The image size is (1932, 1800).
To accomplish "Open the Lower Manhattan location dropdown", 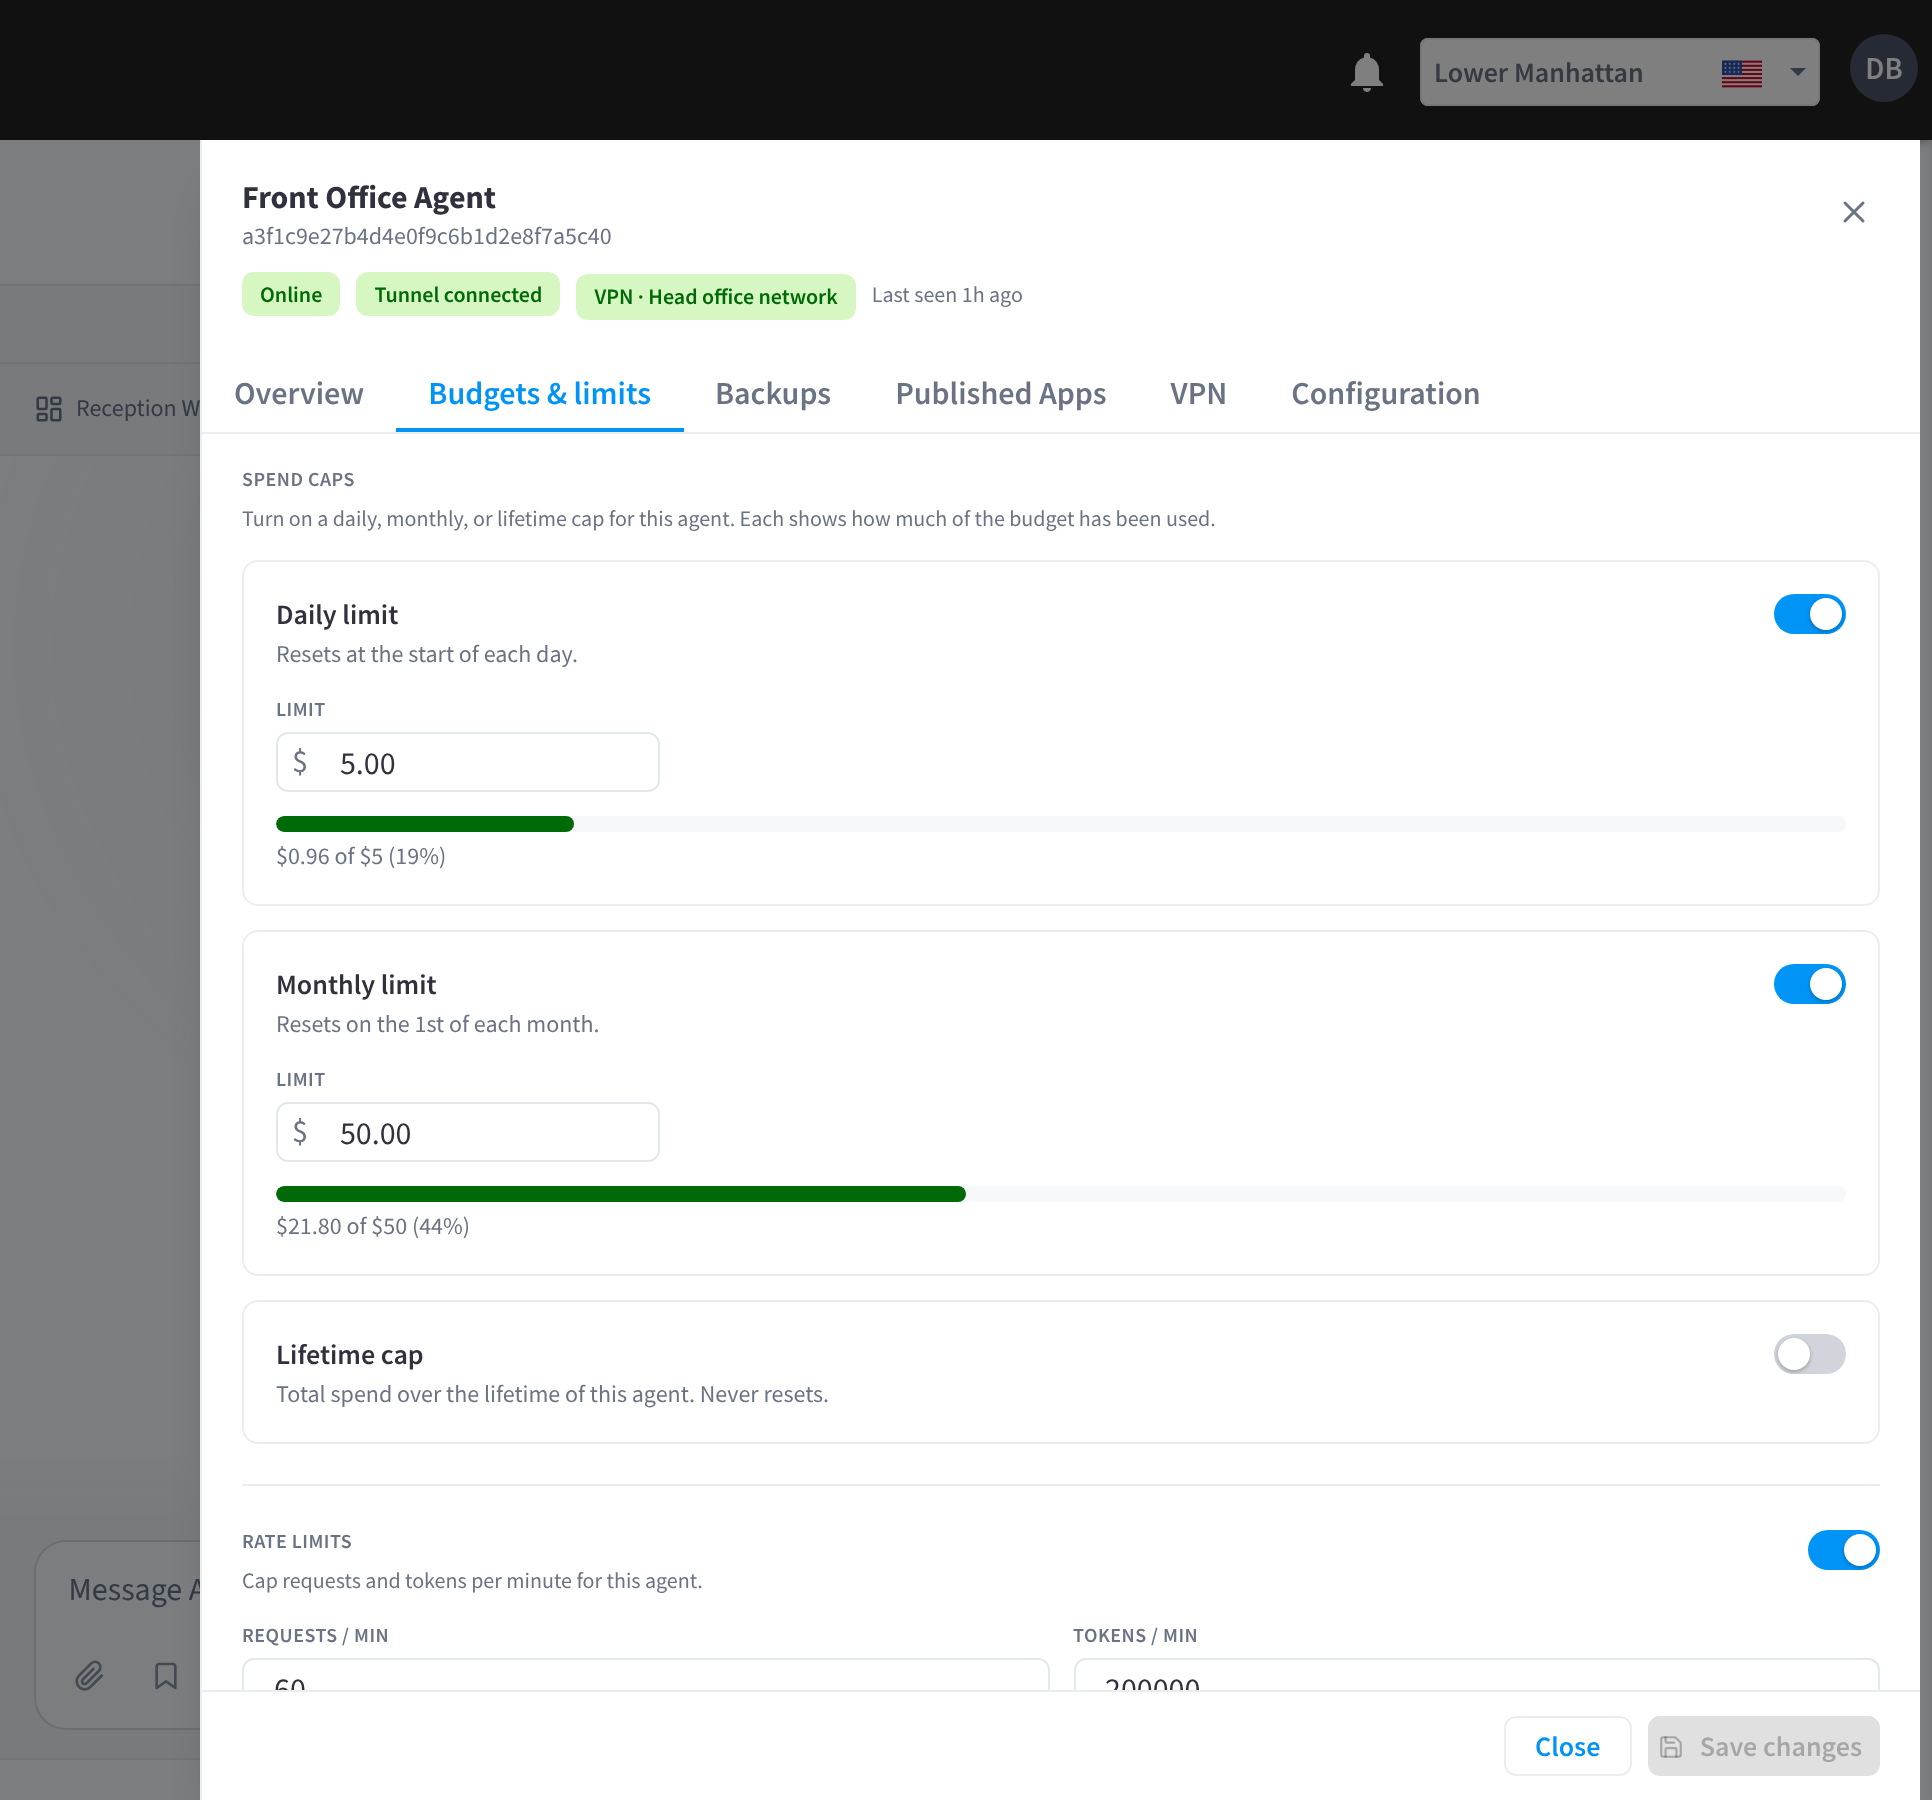I will pos(1619,72).
